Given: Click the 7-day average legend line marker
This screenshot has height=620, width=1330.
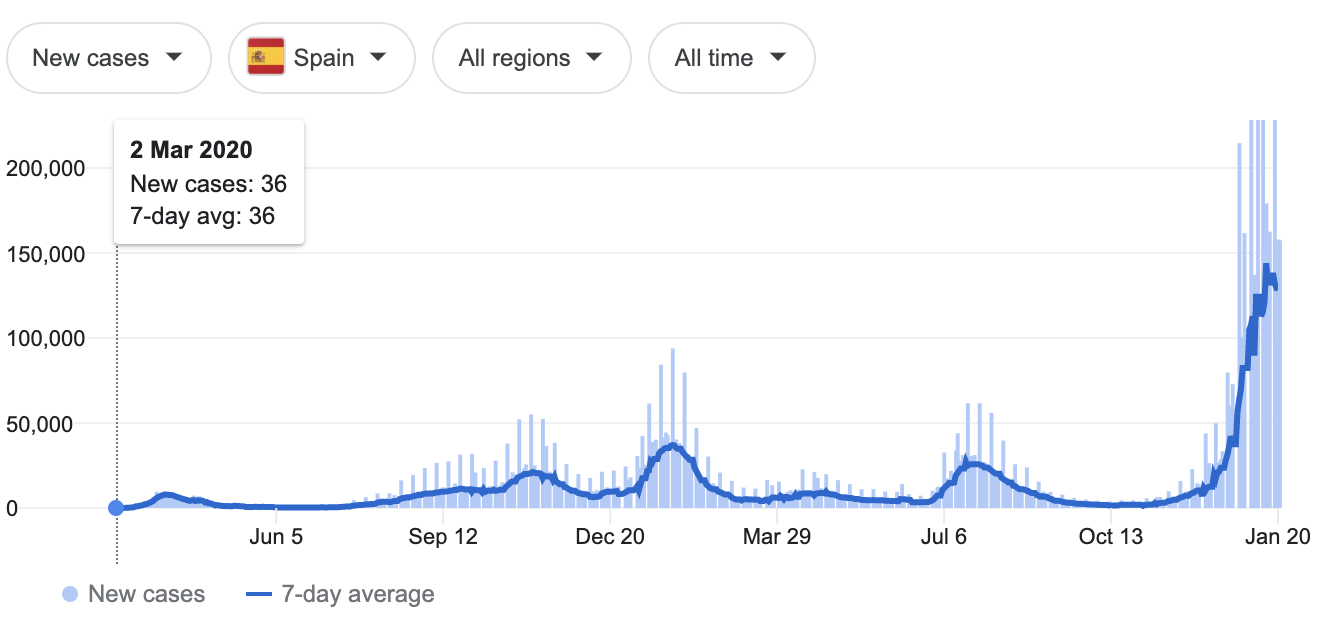Looking at the screenshot, I should tap(258, 594).
